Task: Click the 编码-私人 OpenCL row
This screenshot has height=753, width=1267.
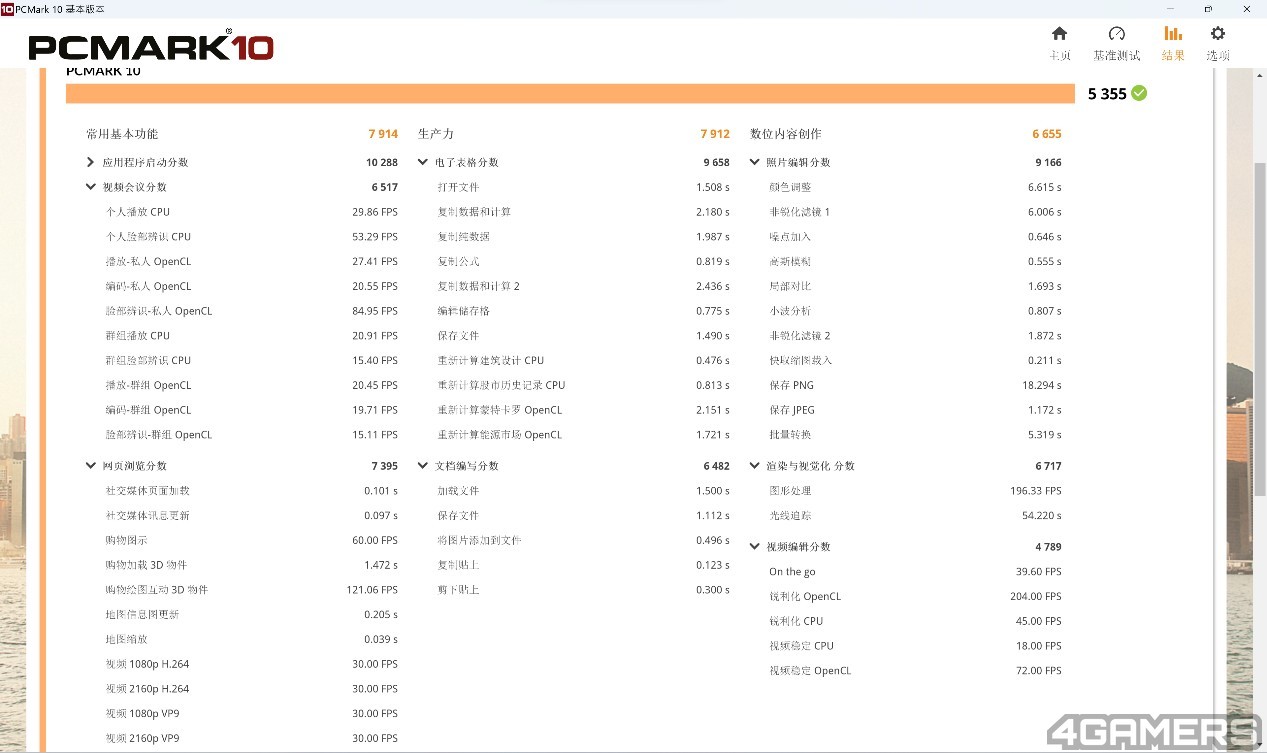Action: 252,286
